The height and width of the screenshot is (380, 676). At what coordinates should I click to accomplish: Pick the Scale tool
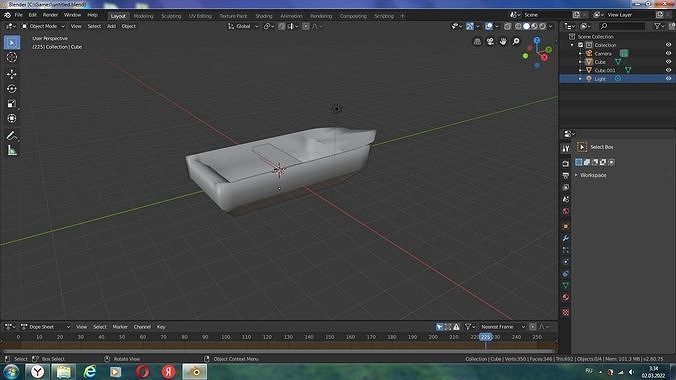[12, 104]
